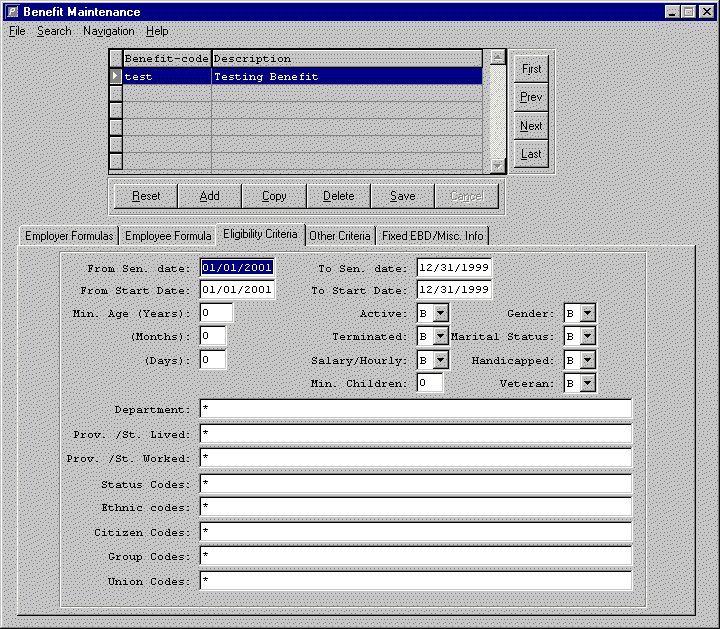Open the Navigation menu
This screenshot has width=720, height=629.
(x=108, y=31)
